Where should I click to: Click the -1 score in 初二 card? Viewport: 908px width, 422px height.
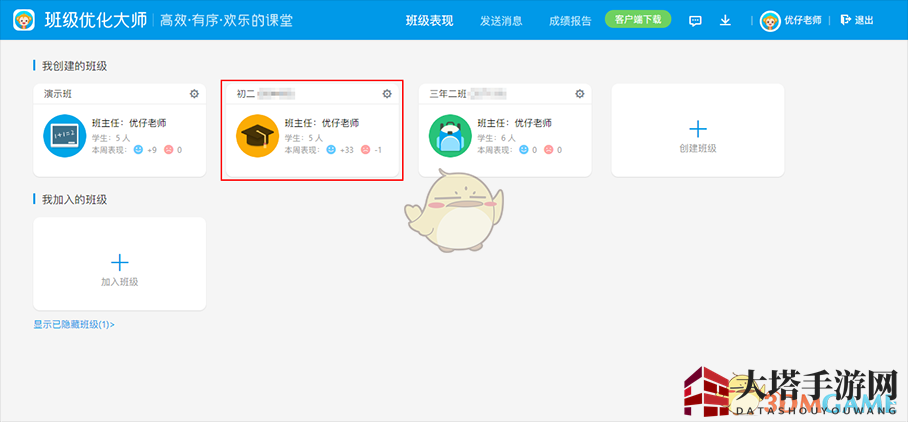point(378,150)
